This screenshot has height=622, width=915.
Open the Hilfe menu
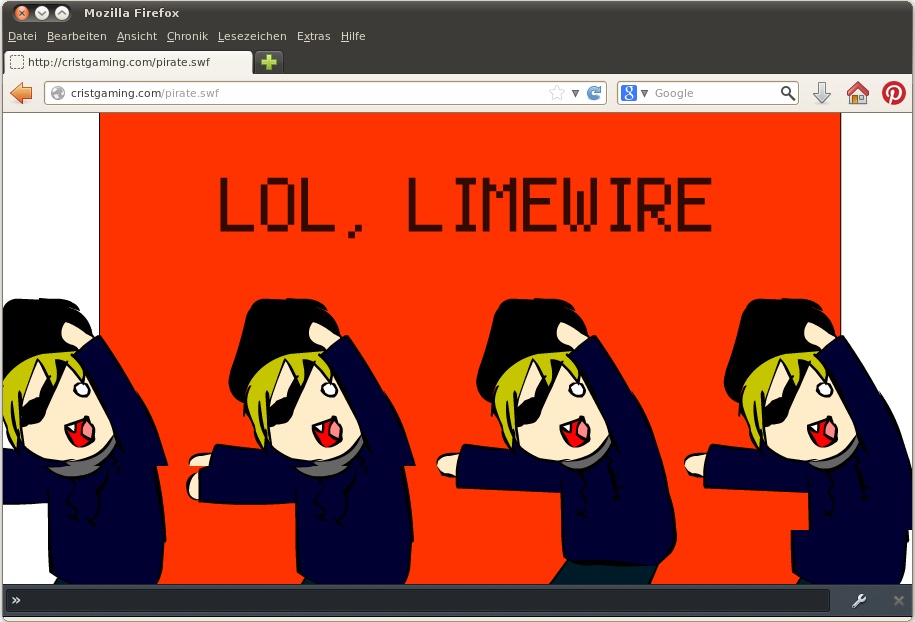[353, 36]
